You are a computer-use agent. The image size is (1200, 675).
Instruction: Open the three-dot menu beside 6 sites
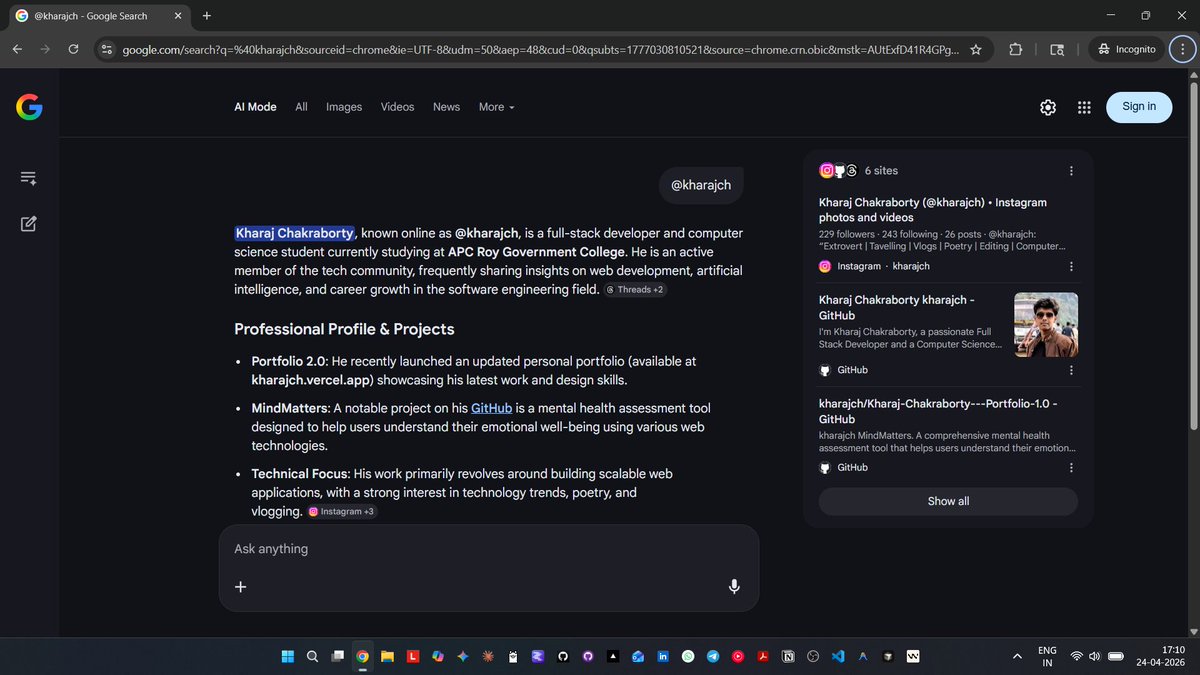pyautogui.click(x=1071, y=170)
